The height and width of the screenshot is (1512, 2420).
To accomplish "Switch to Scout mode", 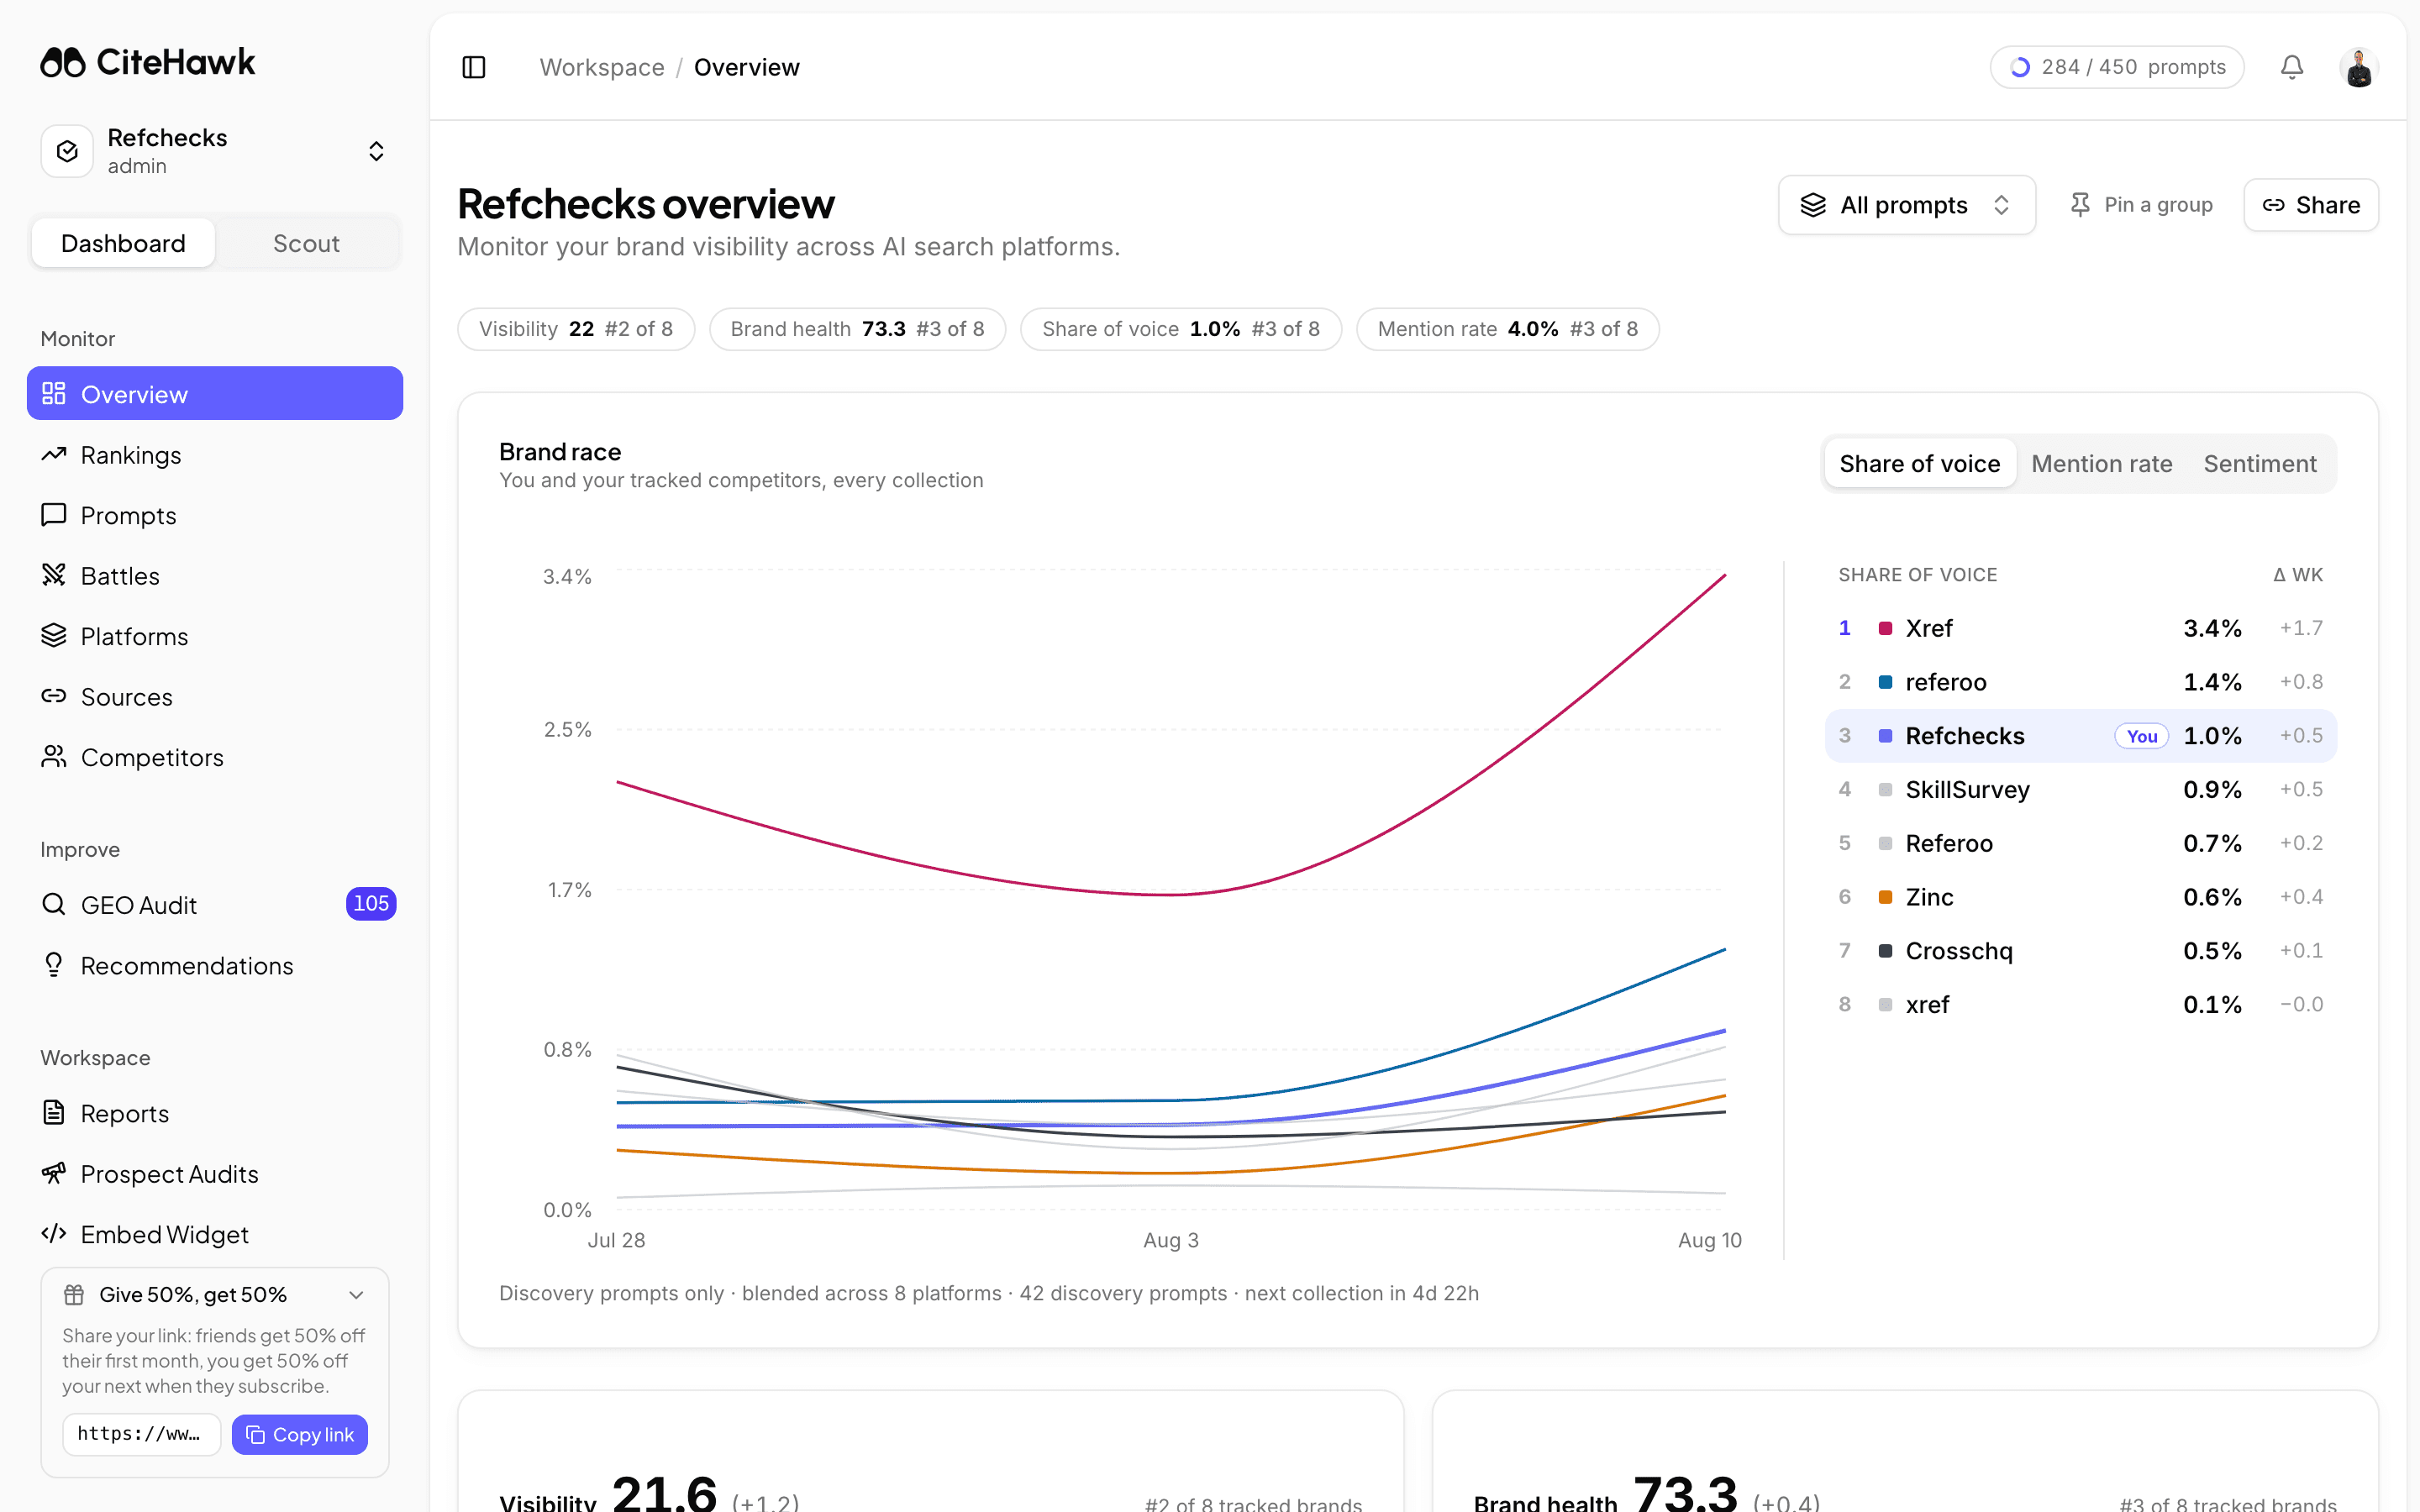I will point(306,243).
